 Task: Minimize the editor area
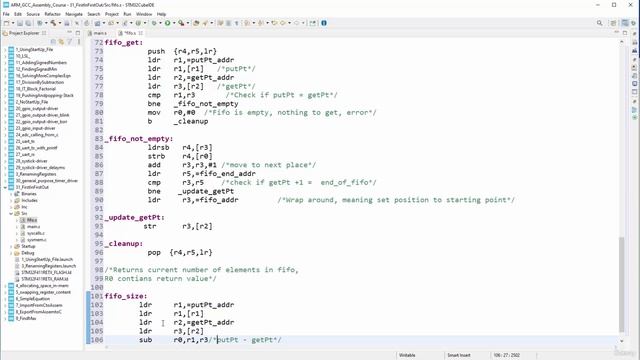pyautogui.click(x=616, y=33)
